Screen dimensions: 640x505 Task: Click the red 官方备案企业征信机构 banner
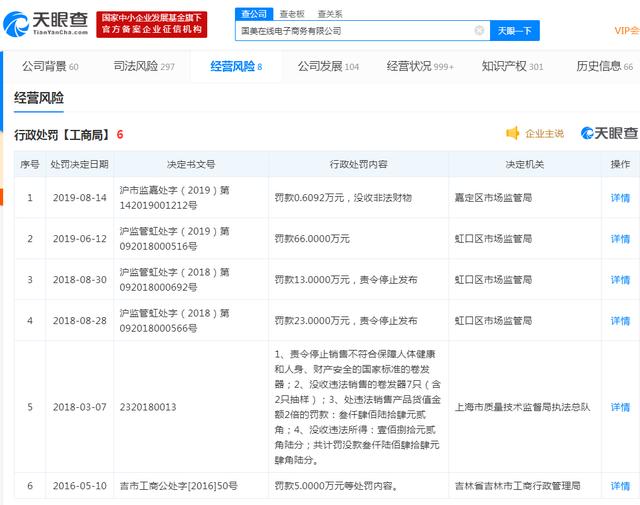[152, 24]
